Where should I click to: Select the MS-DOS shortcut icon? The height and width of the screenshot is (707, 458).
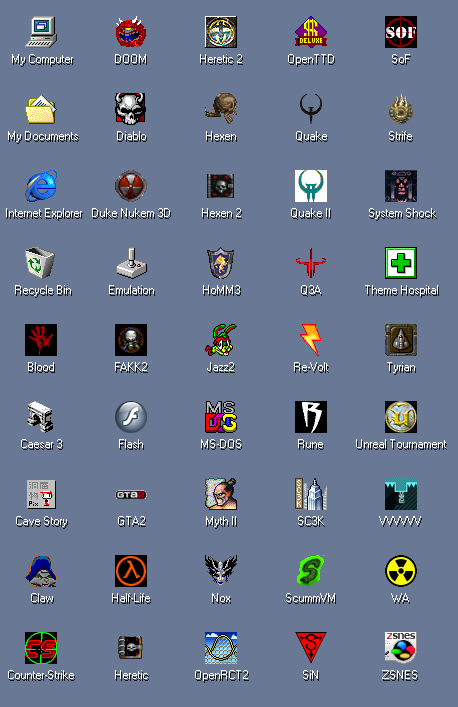pyautogui.click(x=221, y=417)
